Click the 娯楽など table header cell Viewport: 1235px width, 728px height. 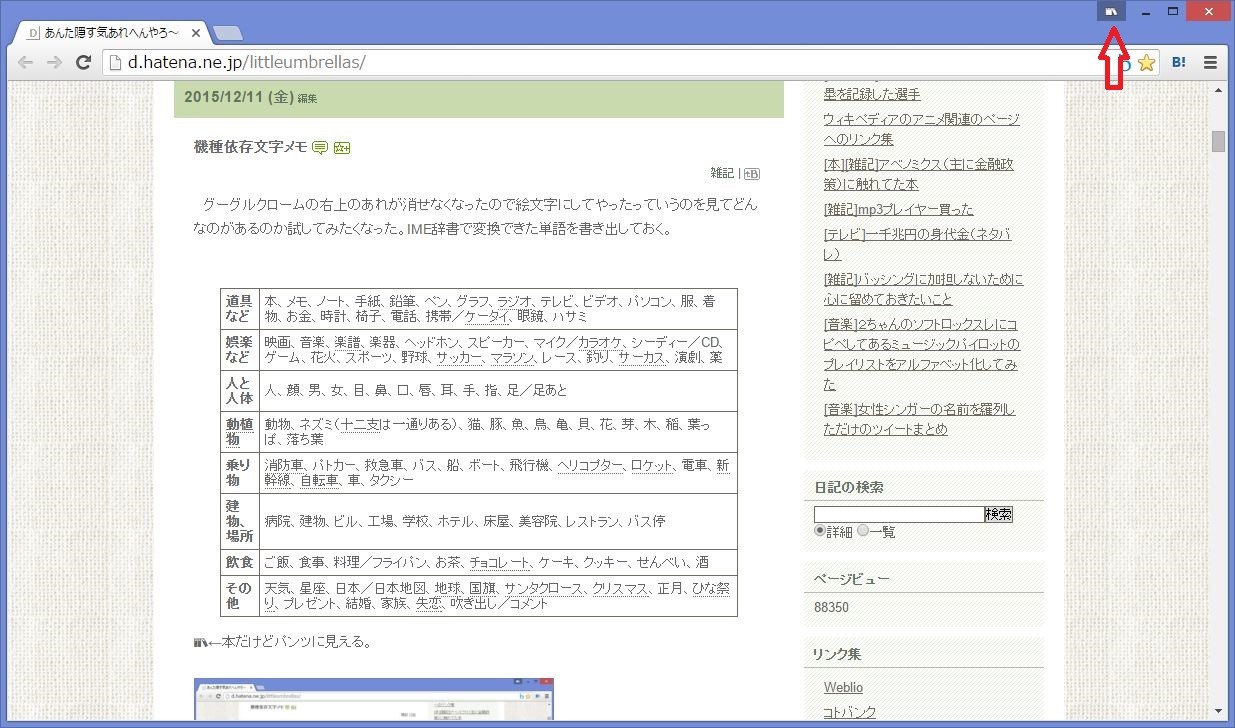239,350
